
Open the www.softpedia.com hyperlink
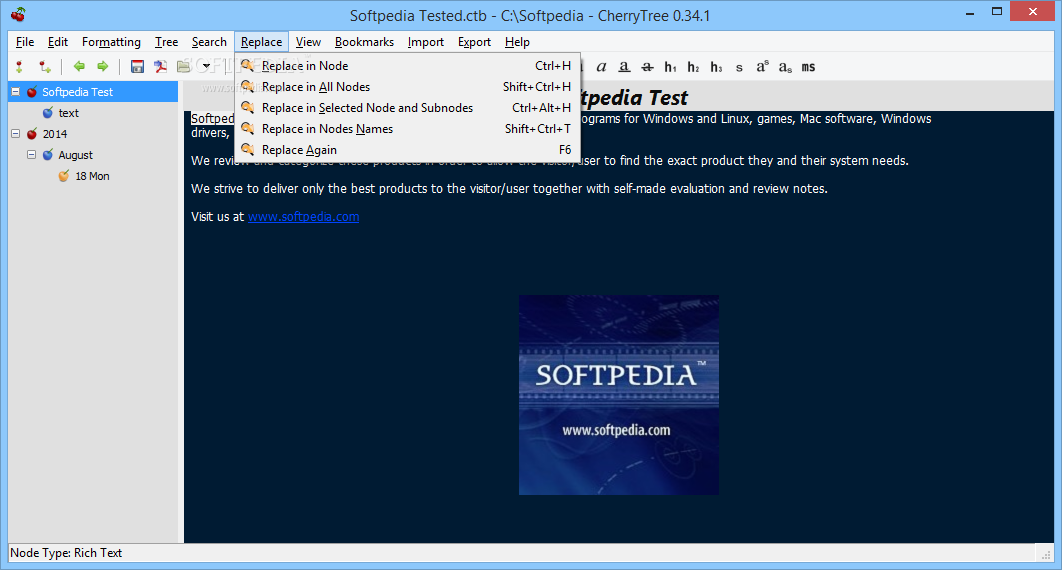[x=303, y=217]
